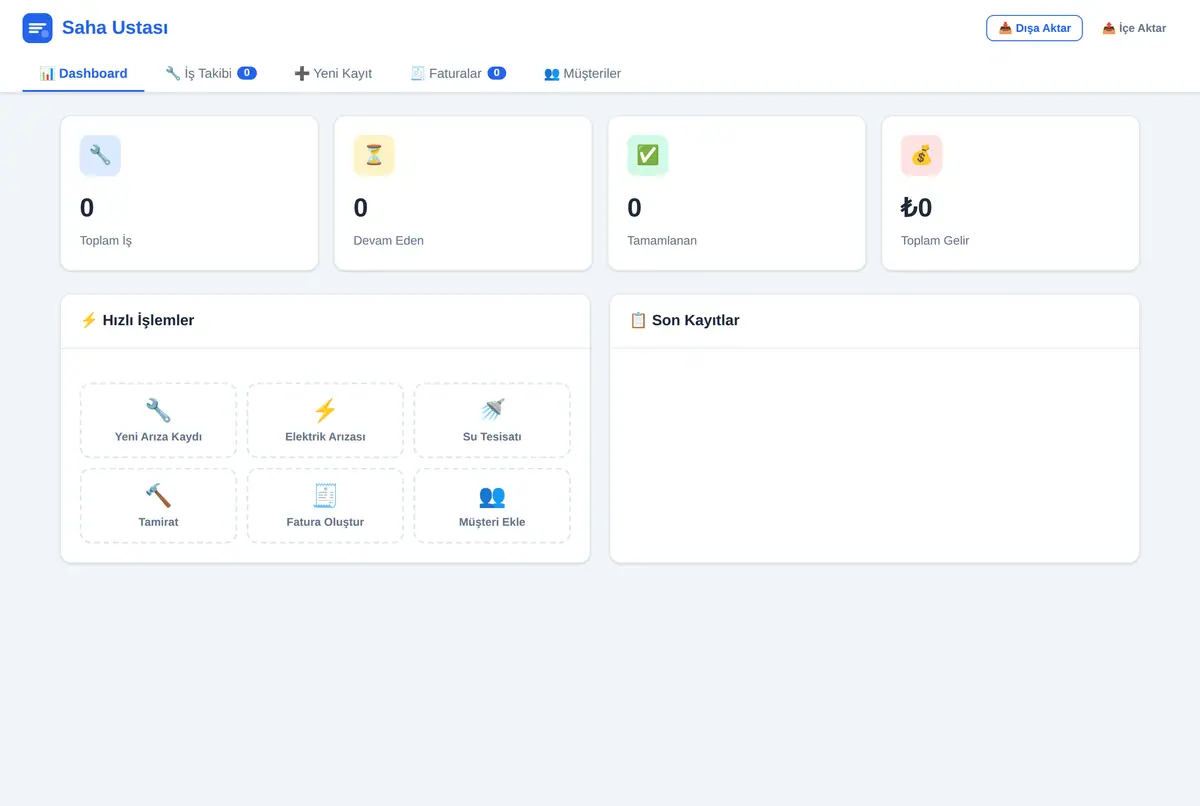Select the Tamirat hammer icon
The width and height of the screenshot is (1200, 806).
[158, 496]
